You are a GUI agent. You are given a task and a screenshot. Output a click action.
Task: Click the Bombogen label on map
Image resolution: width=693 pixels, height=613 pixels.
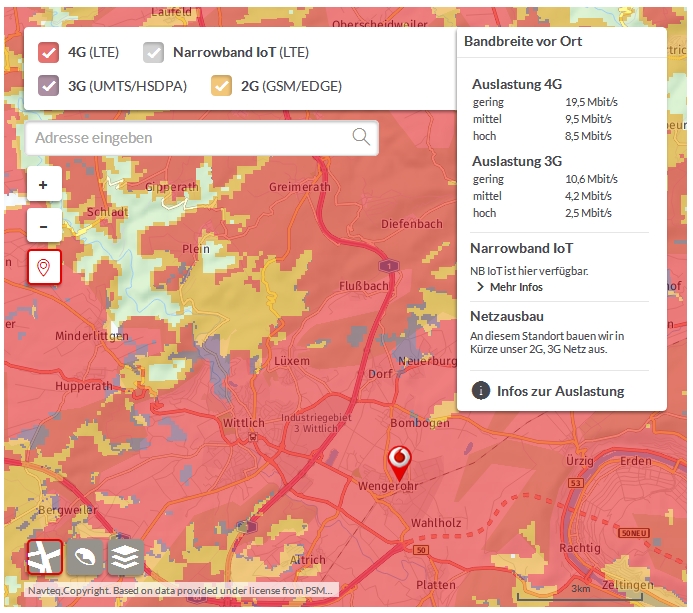(x=419, y=423)
